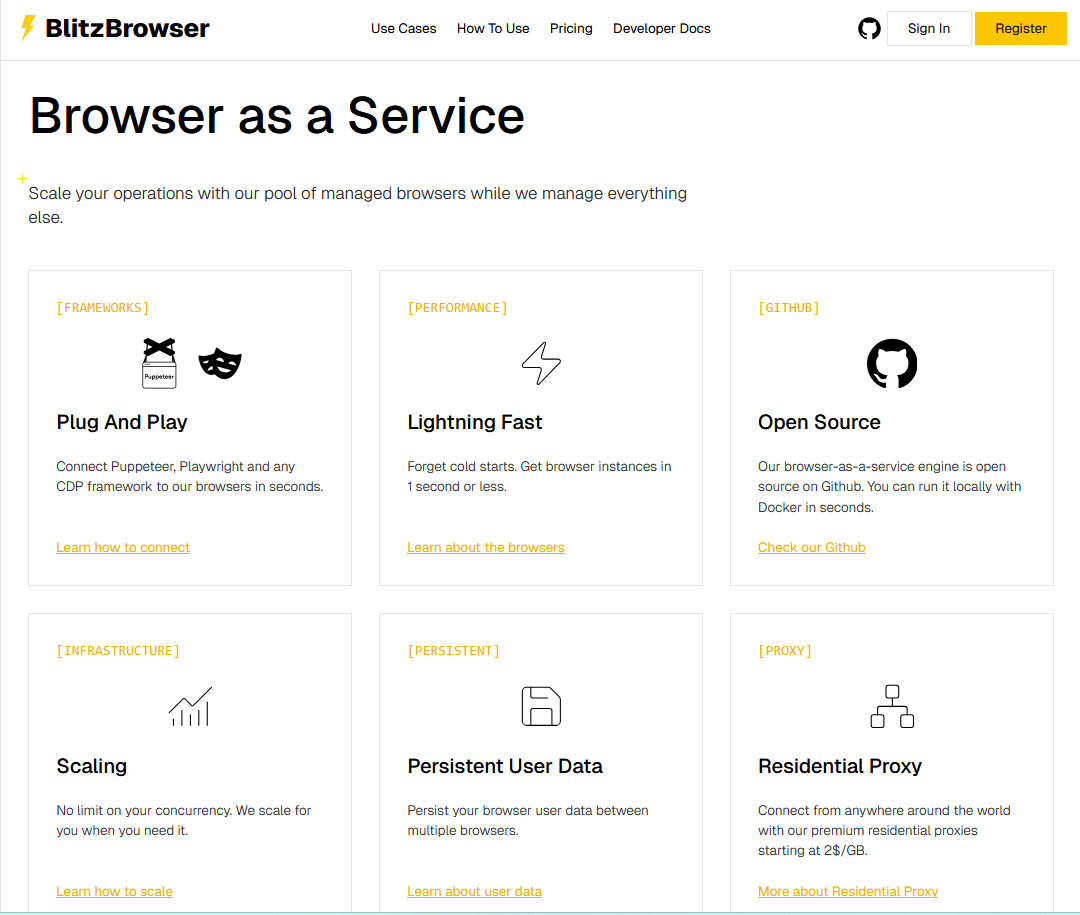Click the BlitzBrowser brand name

[127, 28]
